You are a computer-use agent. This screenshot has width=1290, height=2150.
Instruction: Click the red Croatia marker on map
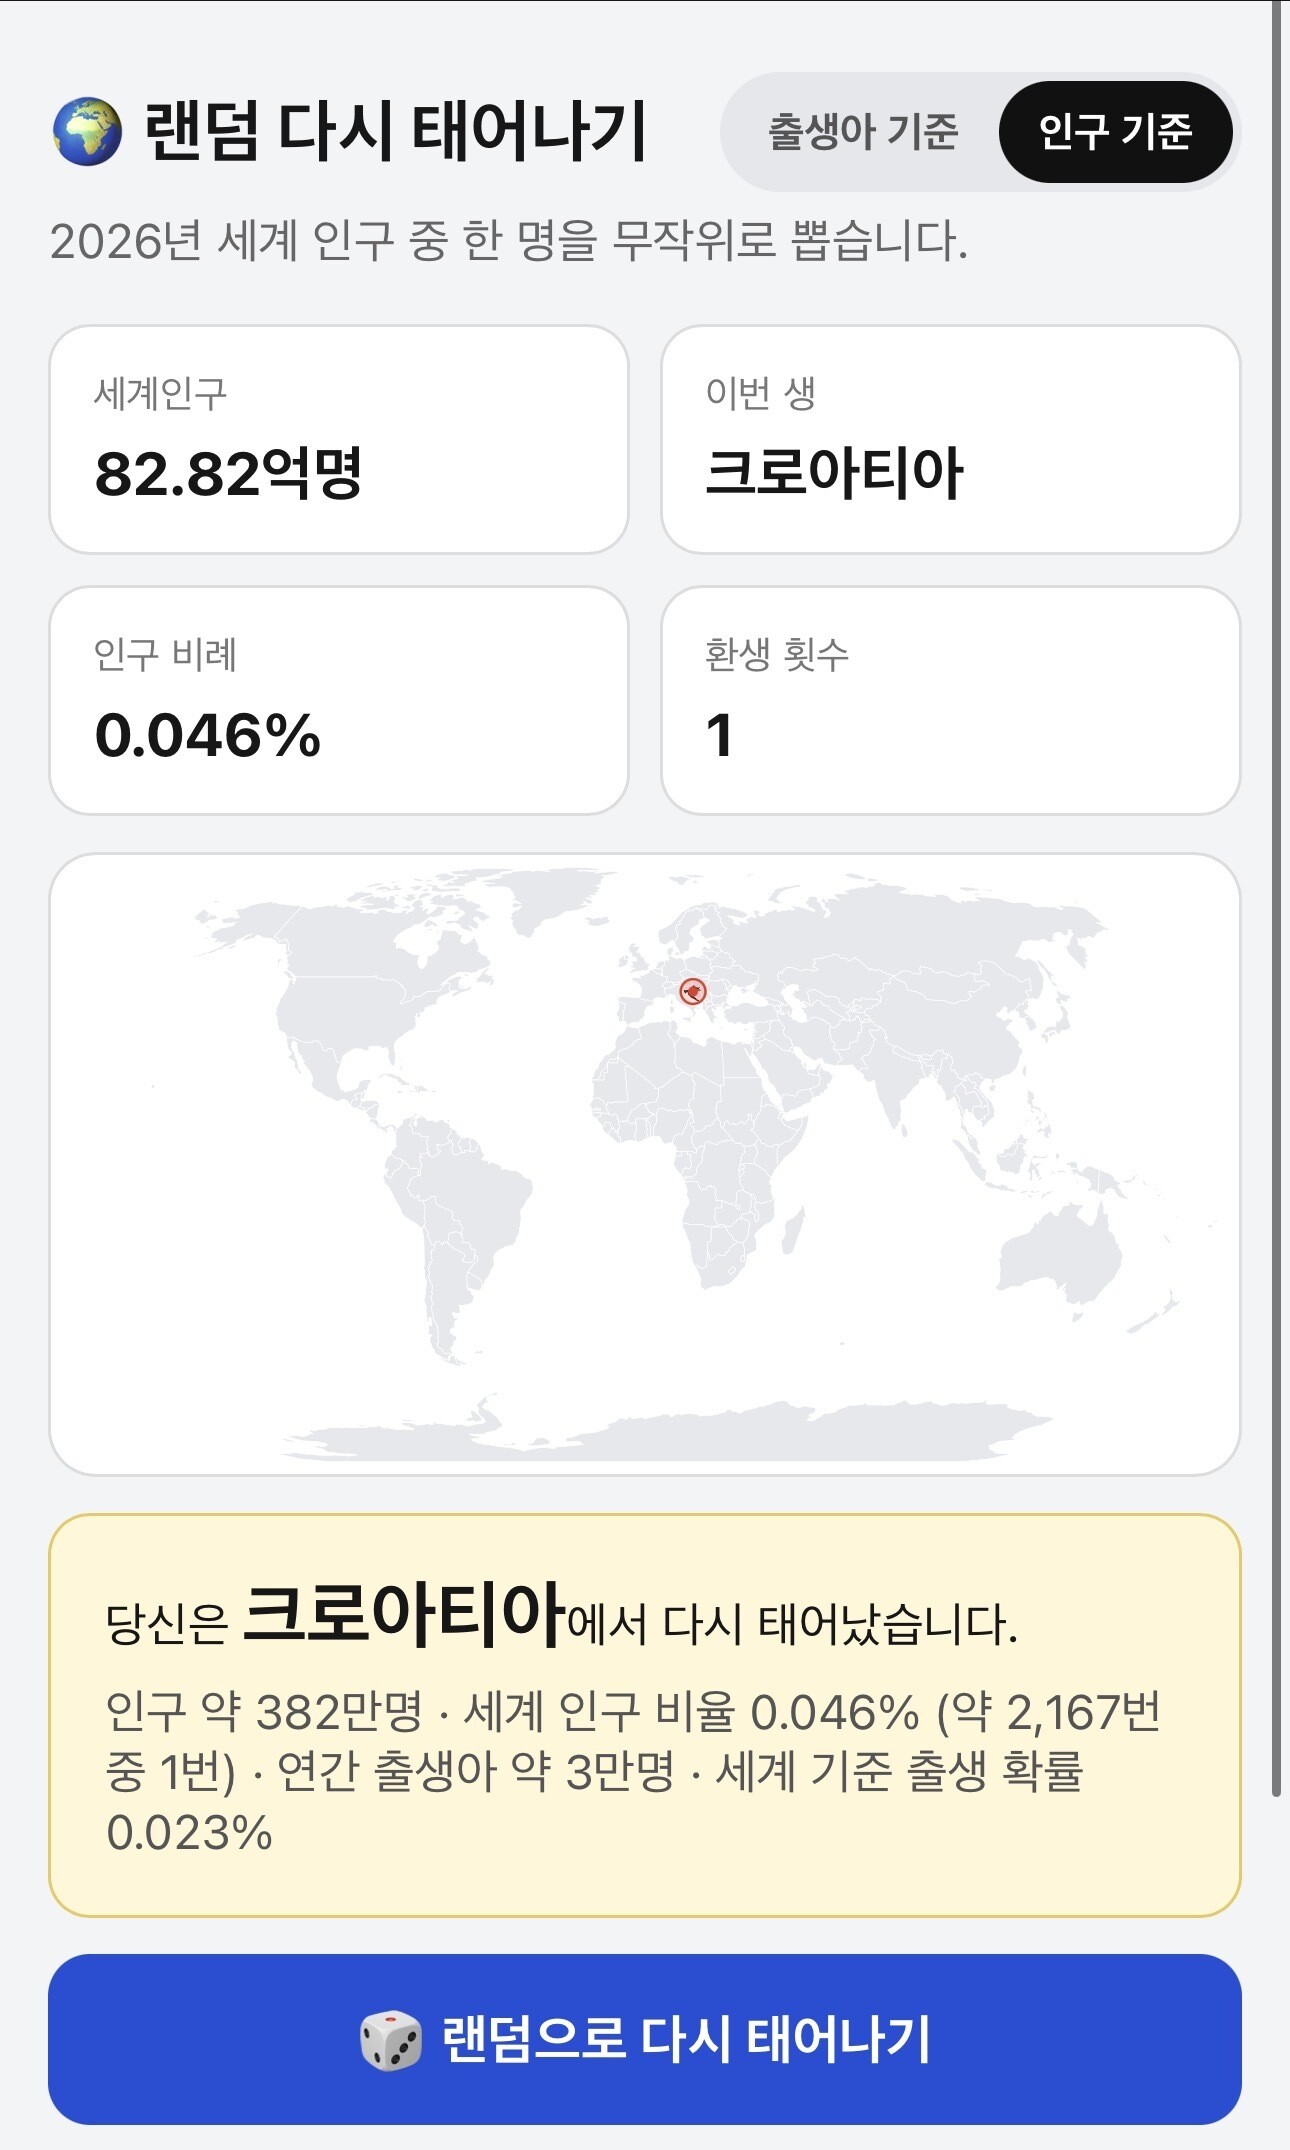pyautogui.click(x=693, y=991)
